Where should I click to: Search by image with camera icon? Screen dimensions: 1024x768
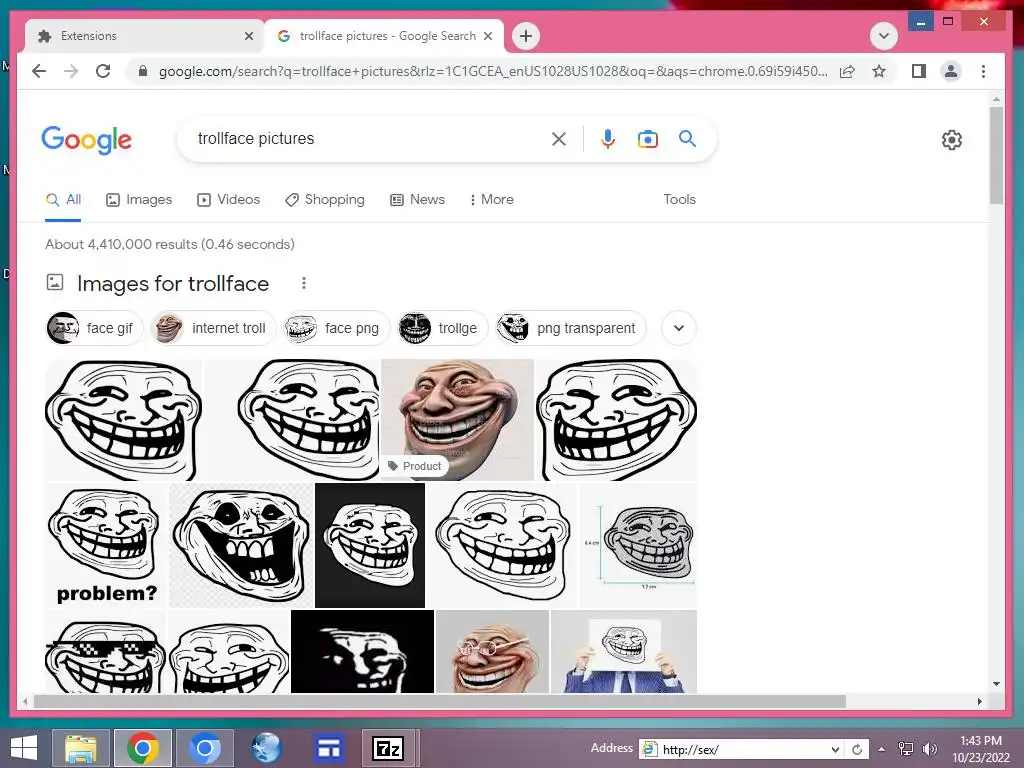click(x=647, y=138)
